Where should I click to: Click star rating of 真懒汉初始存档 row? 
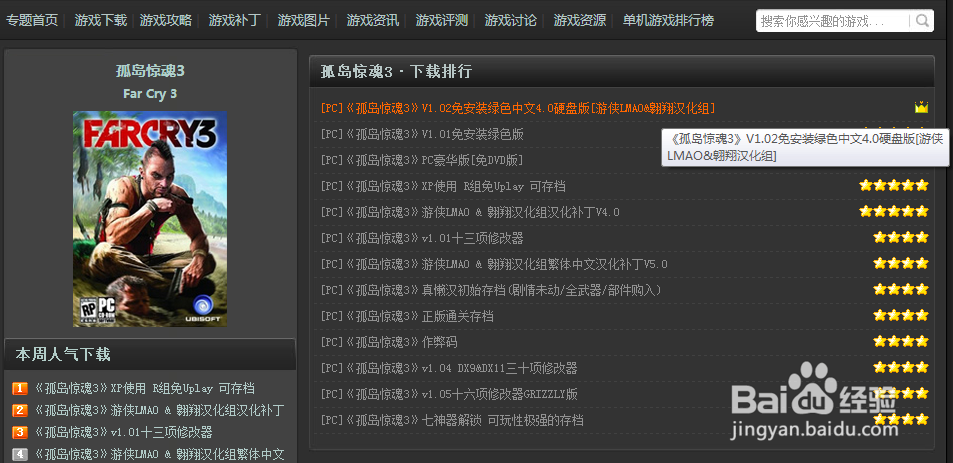point(901,290)
